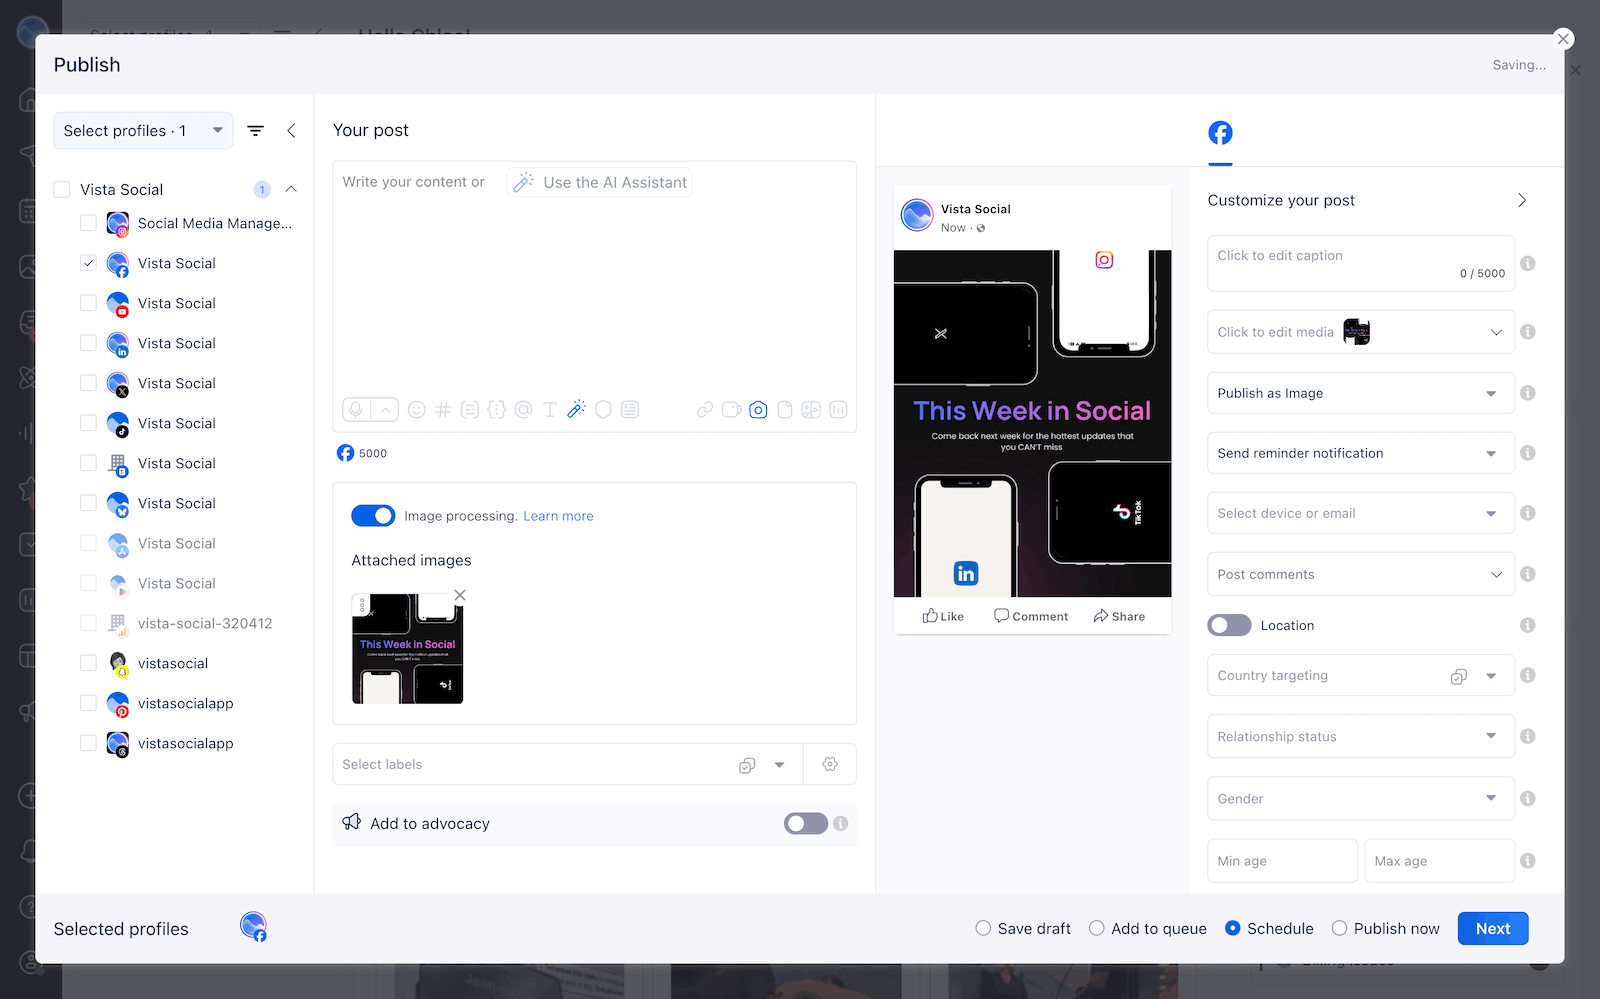Image resolution: width=1600 pixels, height=999 pixels.
Task: Select the Add to queue option
Action: pos(1097,928)
